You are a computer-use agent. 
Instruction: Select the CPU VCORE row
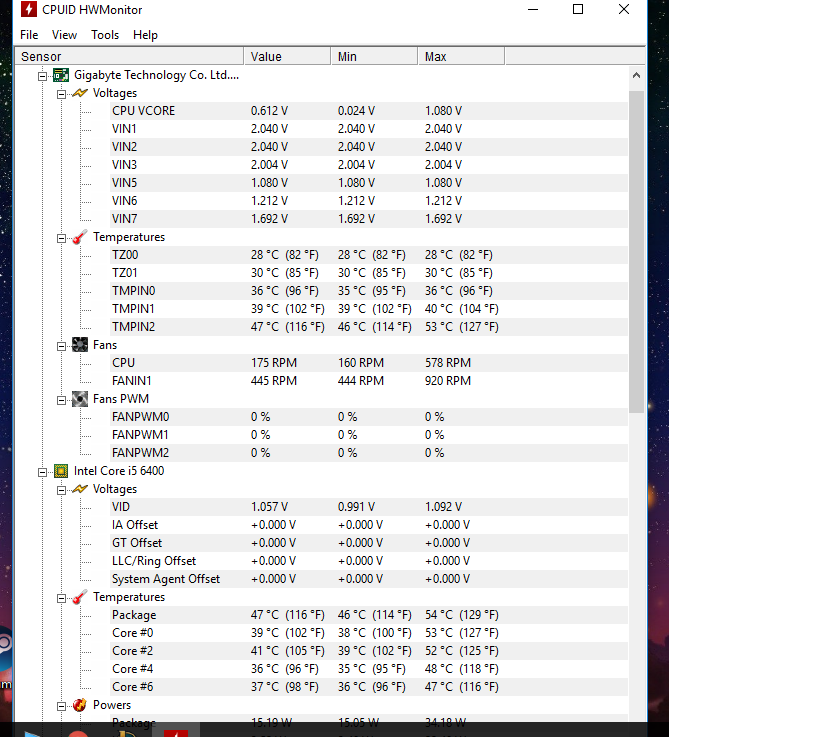pos(368,111)
